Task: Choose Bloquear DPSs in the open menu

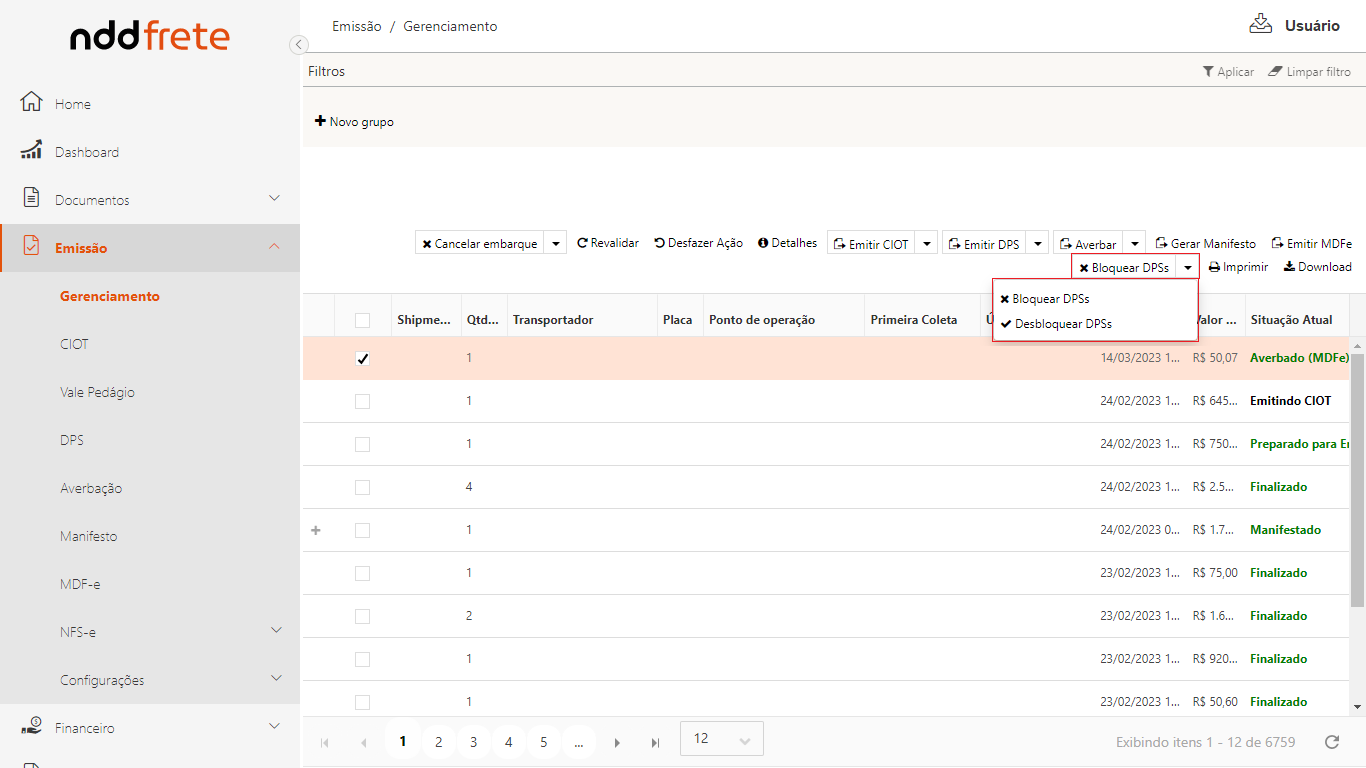Action: pyautogui.click(x=1050, y=299)
